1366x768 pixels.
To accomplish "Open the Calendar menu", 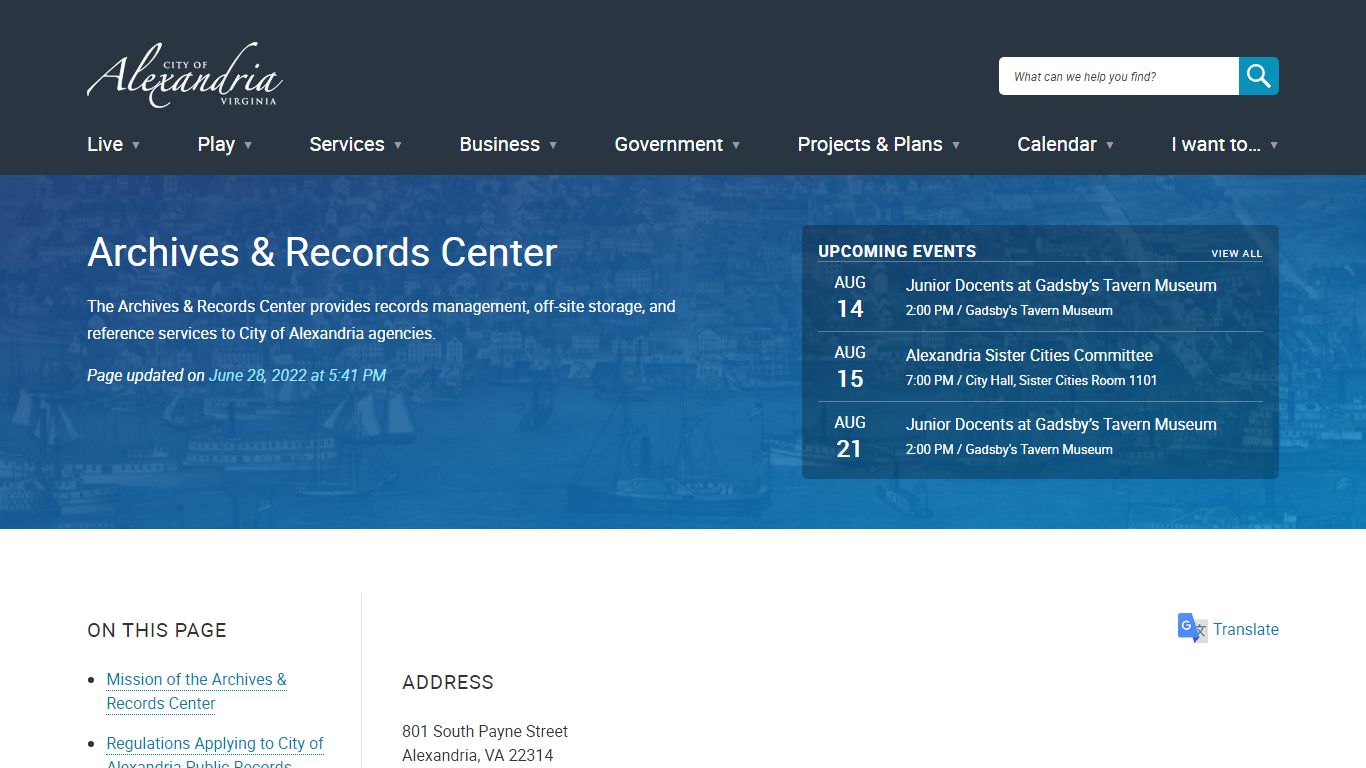I will 1057,144.
